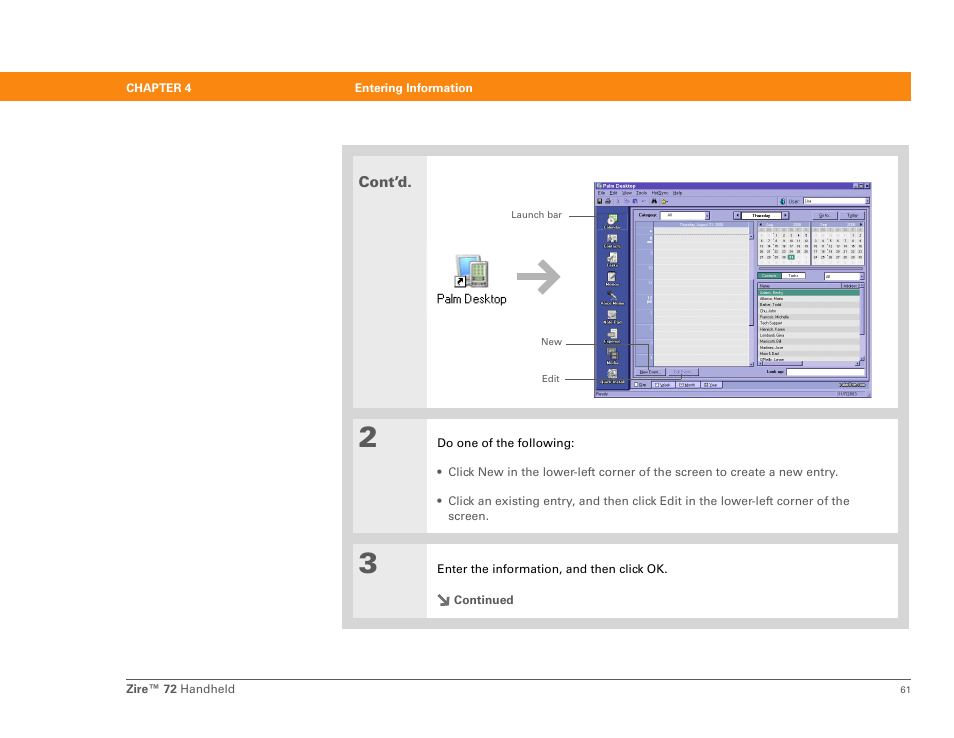Click the Go to button
The height and width of the screenshot is (738, 954).
(x=825, y=215)
